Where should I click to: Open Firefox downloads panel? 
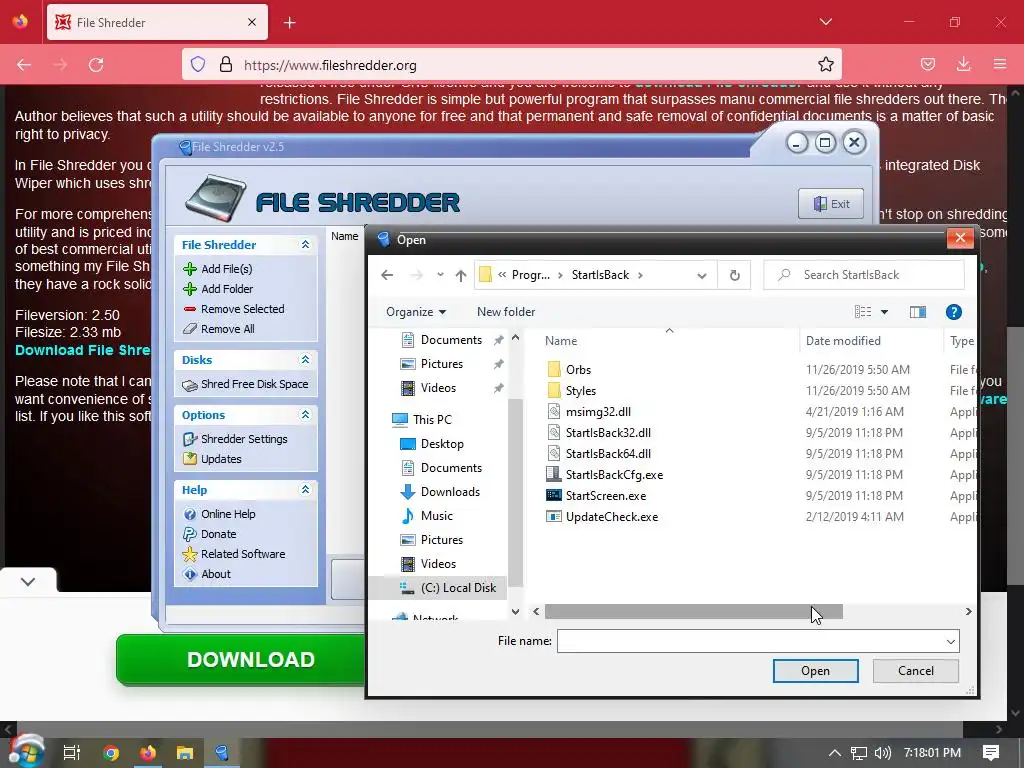(x=963, y=64)
